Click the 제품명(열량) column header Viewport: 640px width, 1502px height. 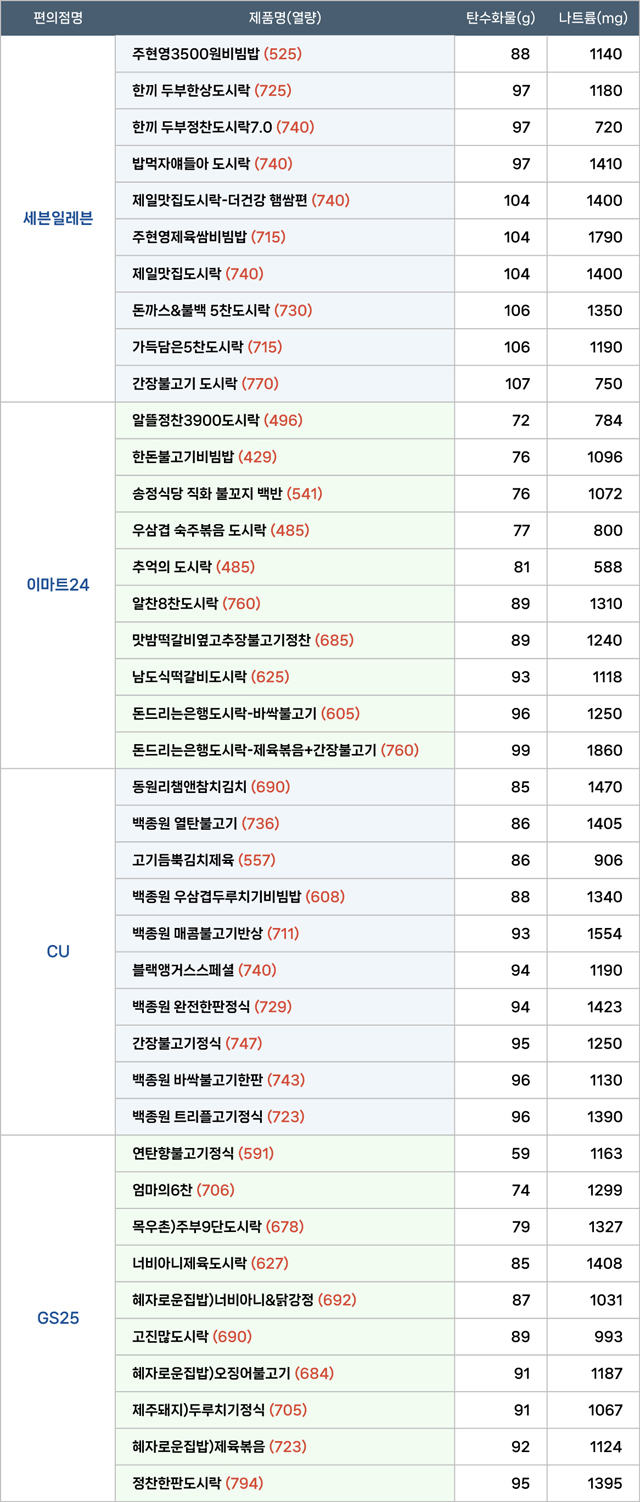point(285,18)
